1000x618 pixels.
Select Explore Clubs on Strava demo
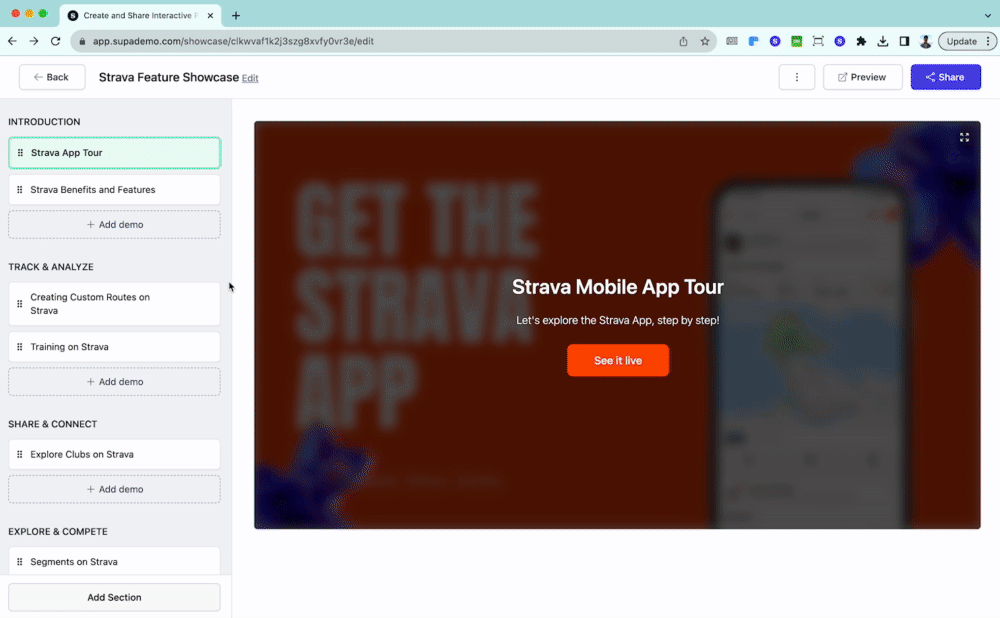click(x=114, y=454)
